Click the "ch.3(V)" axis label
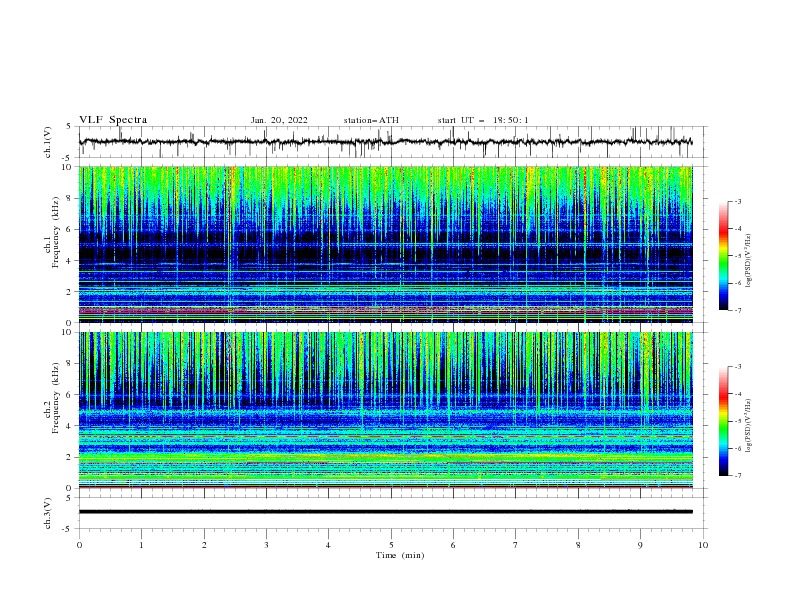Viewport: 792px width, 612px height. point(48,513)
